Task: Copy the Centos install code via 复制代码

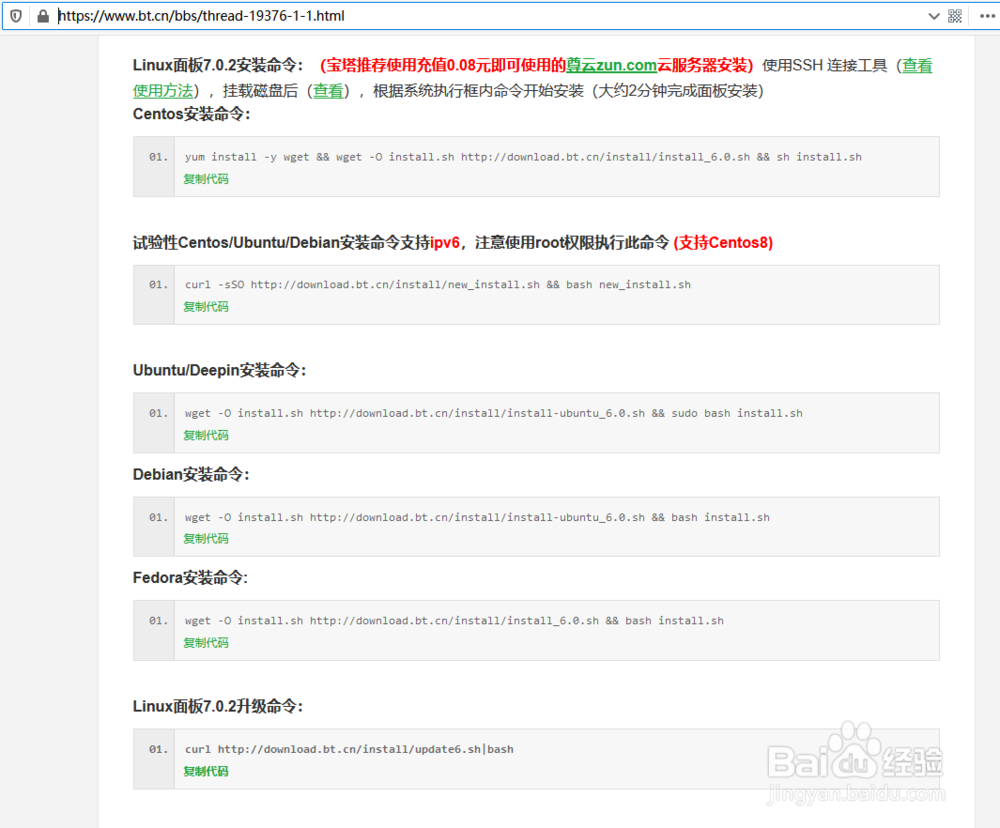Action: tap(206, 179)
